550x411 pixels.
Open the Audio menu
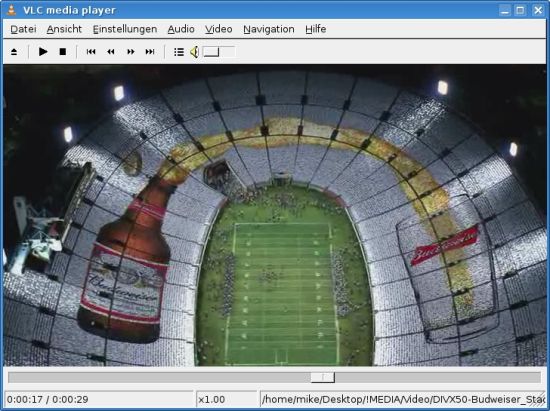[x=181, y=29]
